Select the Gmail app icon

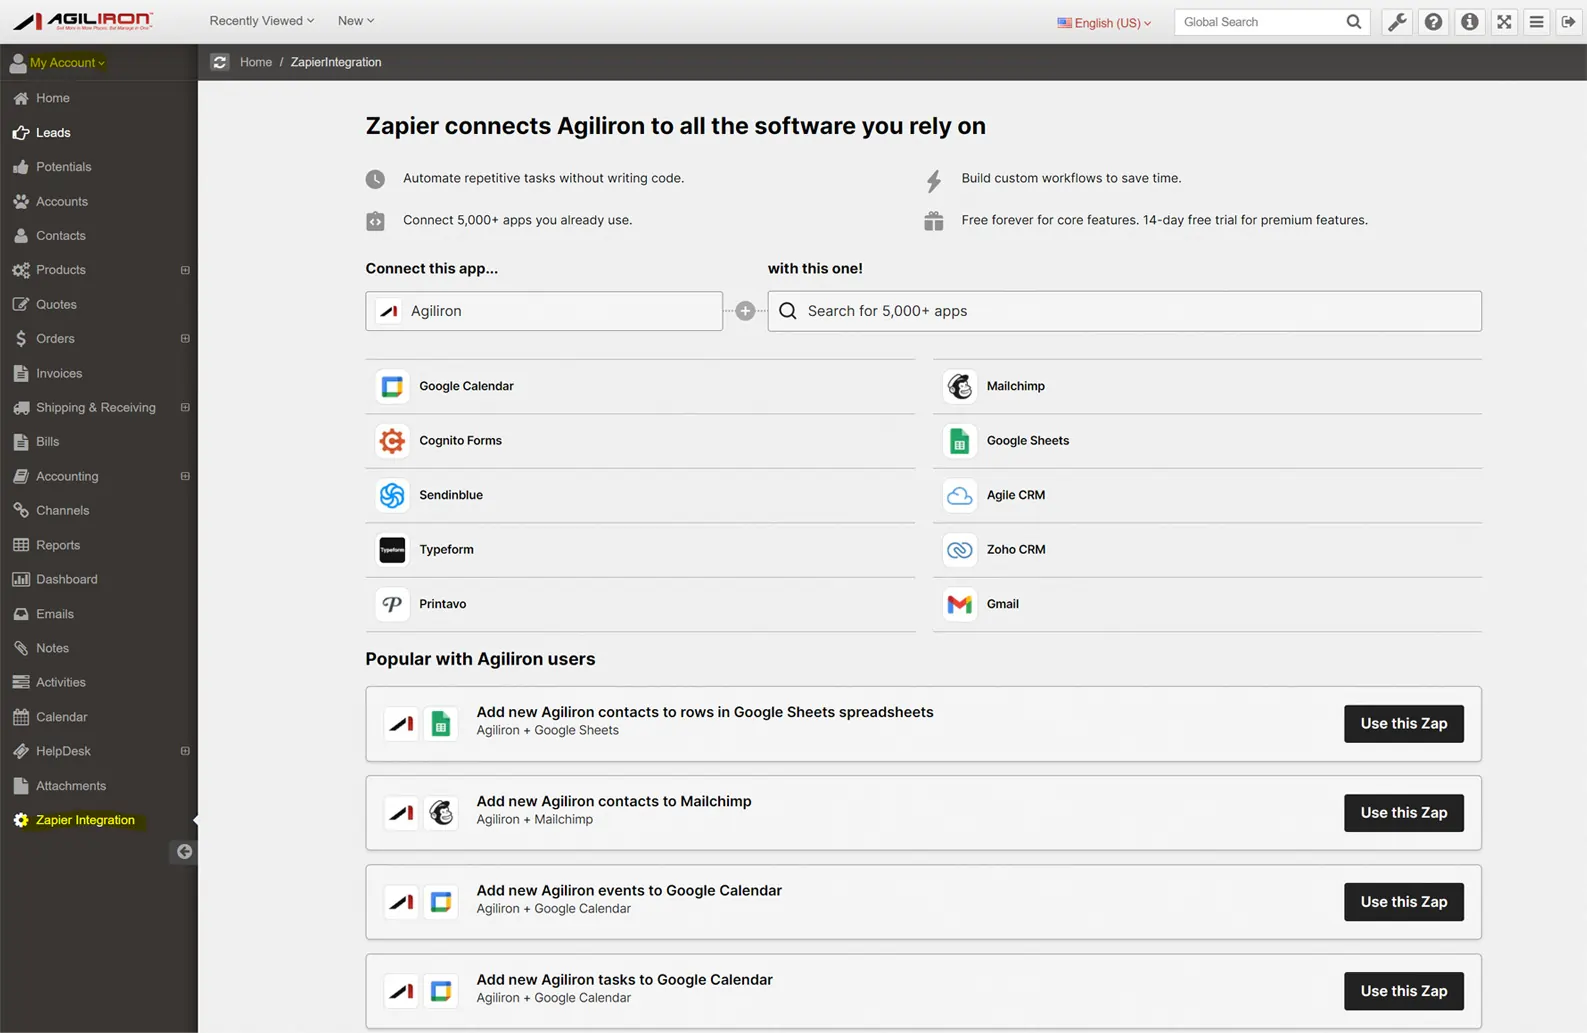[x=960, y=604]
